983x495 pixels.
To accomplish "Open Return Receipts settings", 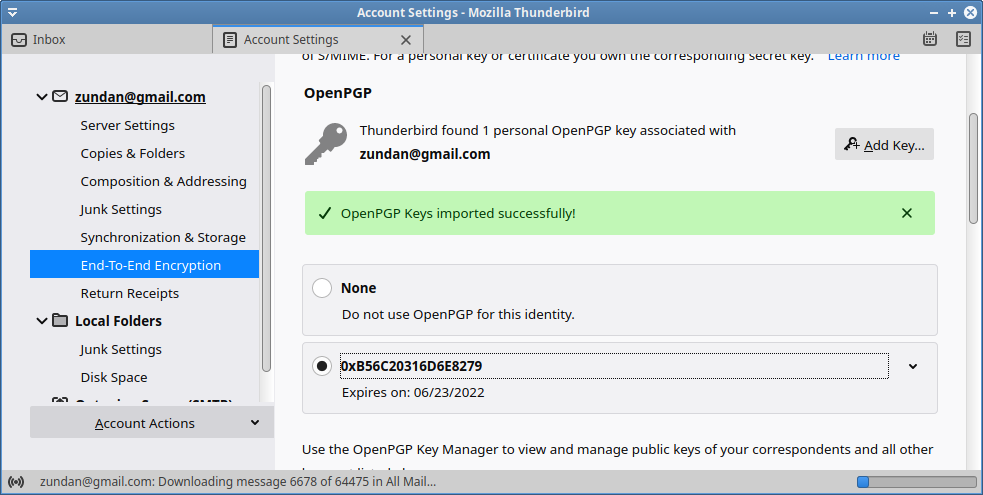I will [x=129, y=293].
